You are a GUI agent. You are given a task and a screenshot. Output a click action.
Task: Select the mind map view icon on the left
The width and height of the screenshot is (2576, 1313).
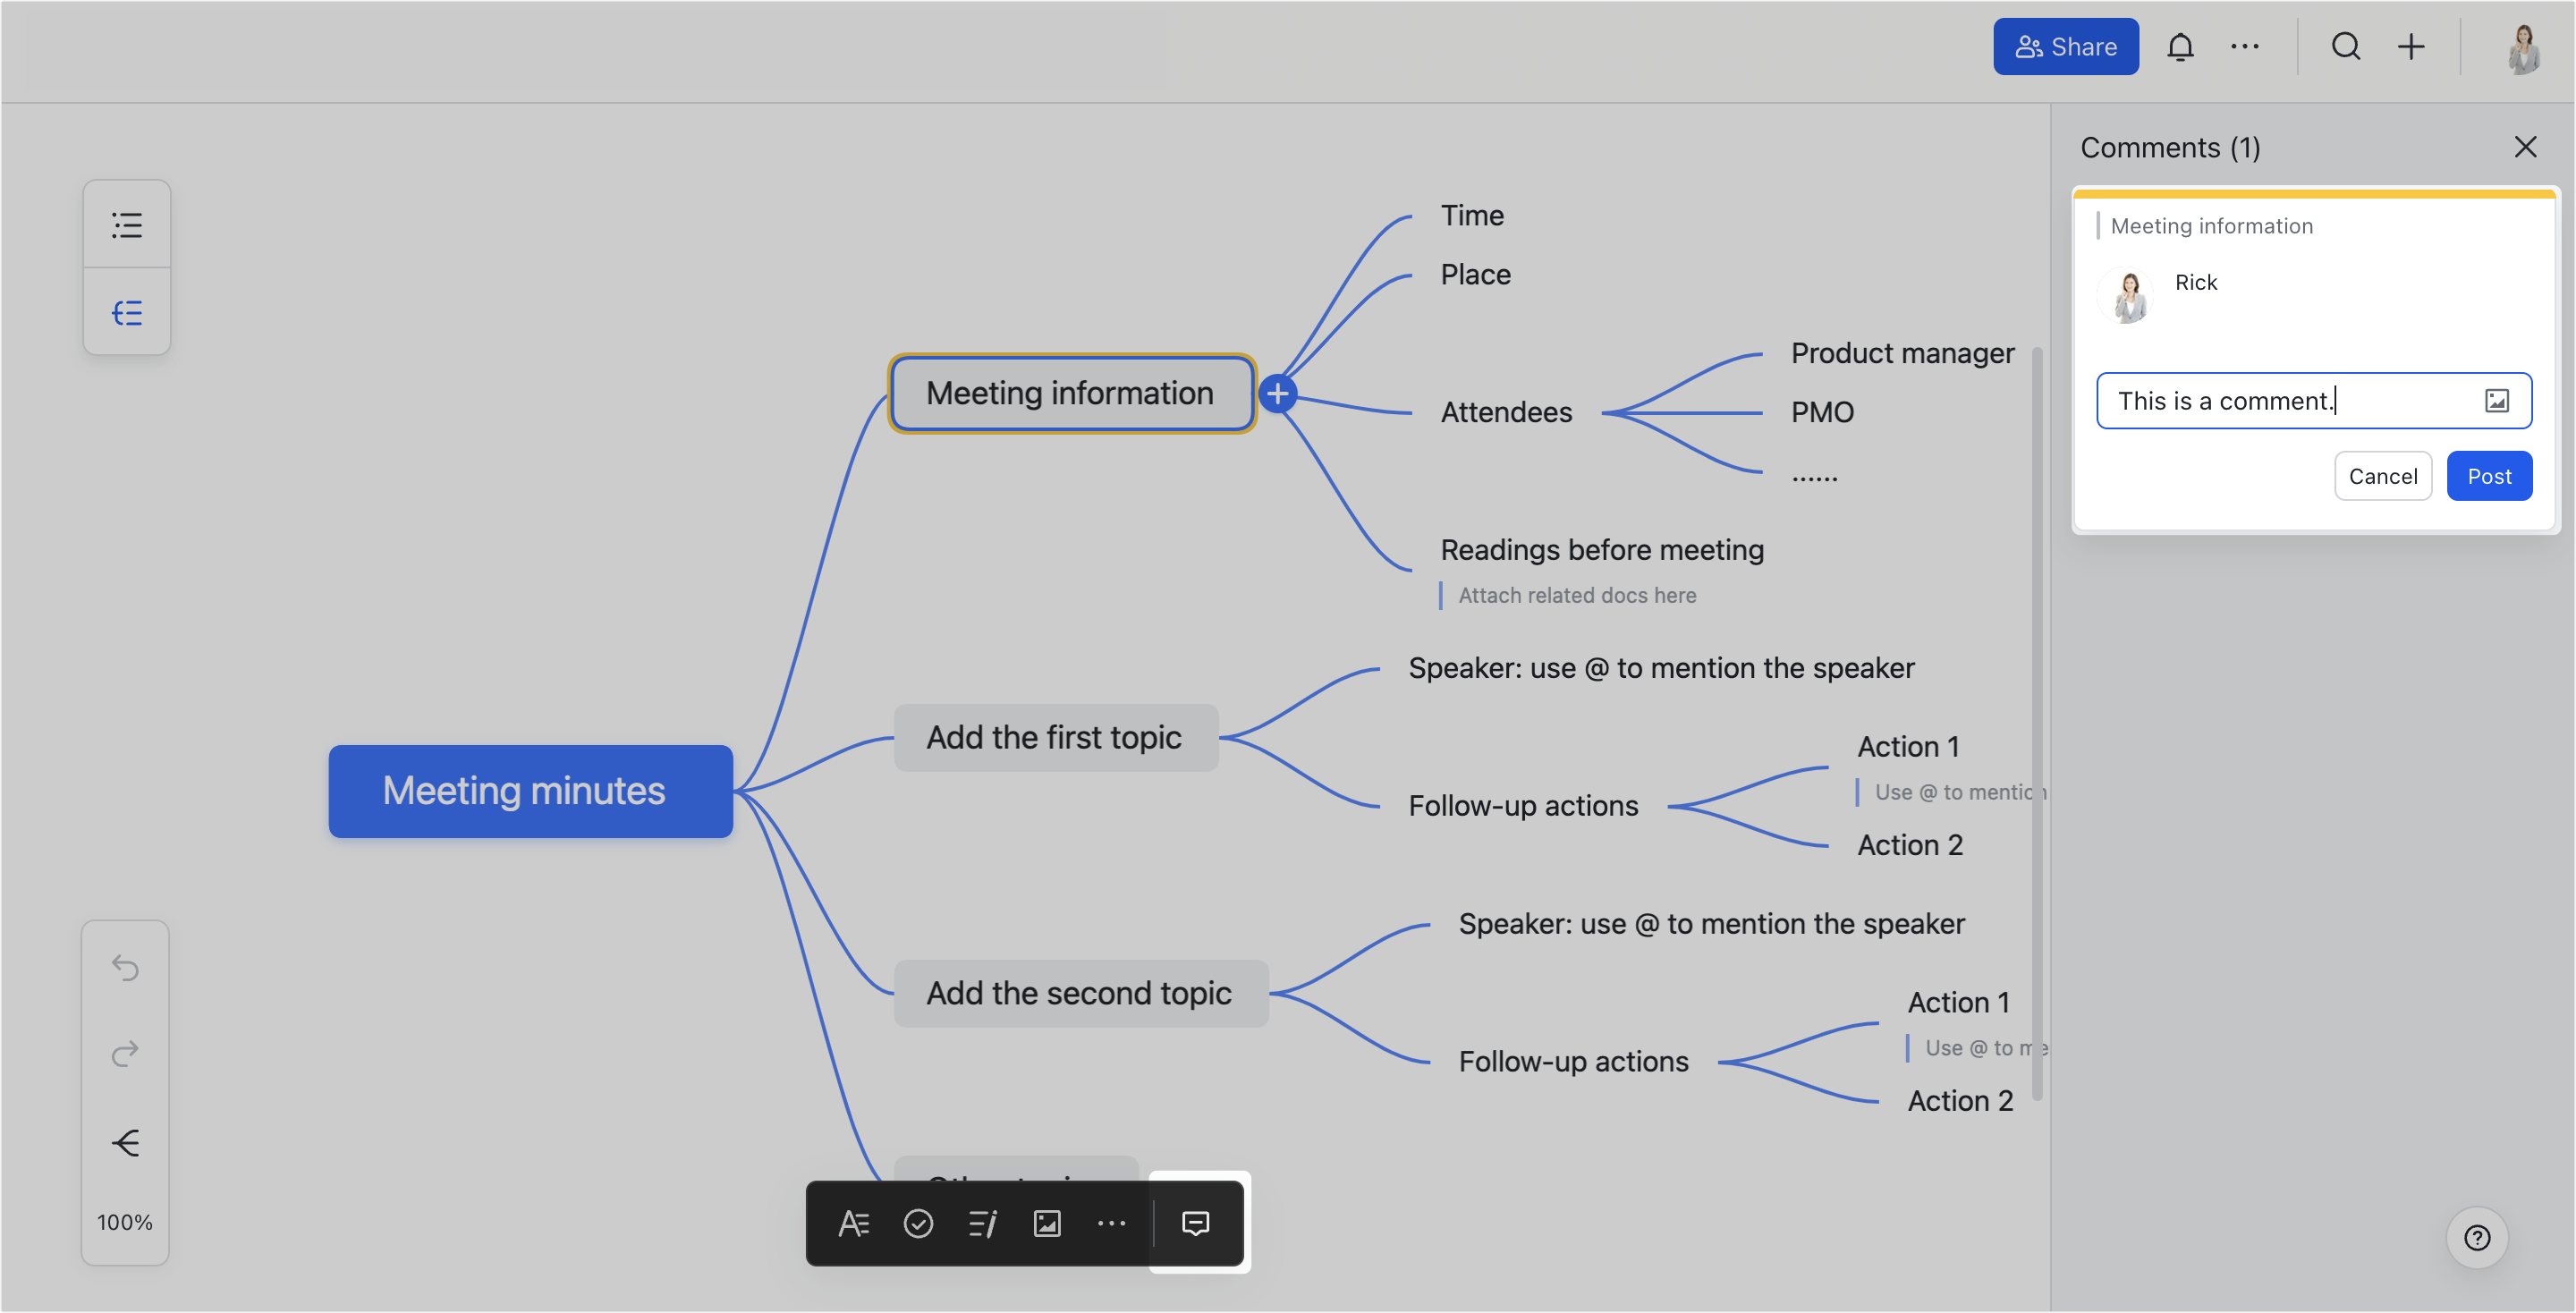pos(127,312)
